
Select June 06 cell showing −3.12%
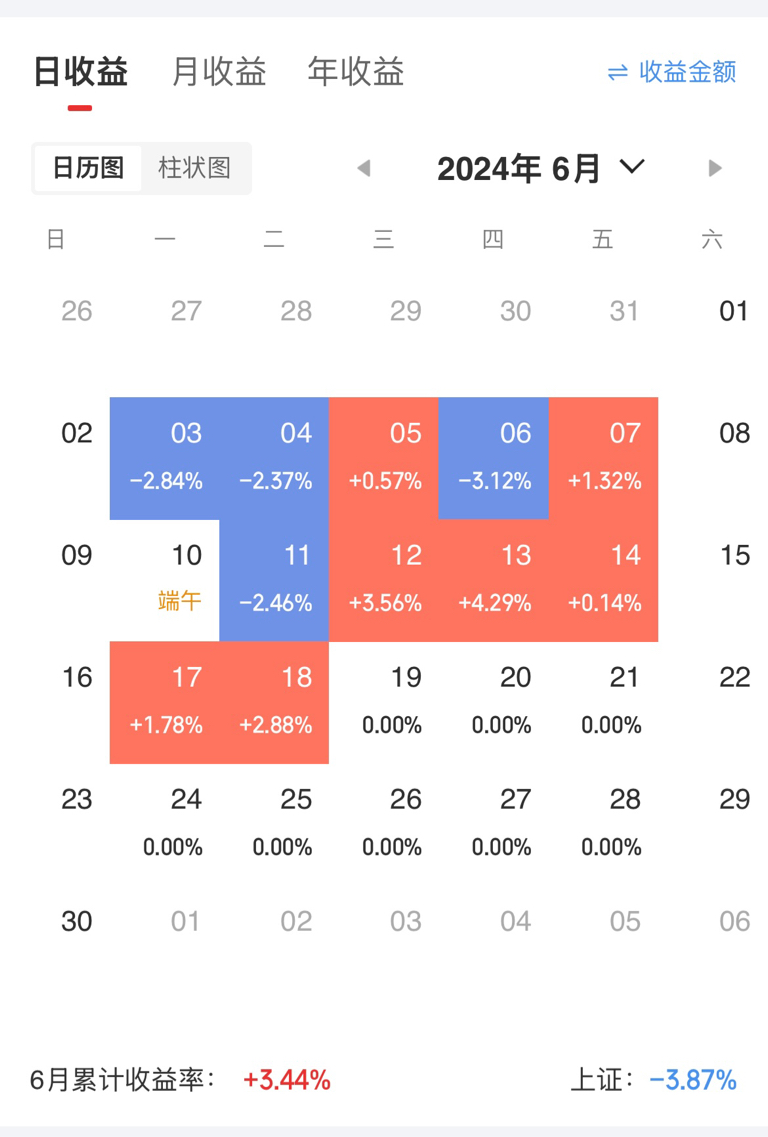(x=493, y=458)
